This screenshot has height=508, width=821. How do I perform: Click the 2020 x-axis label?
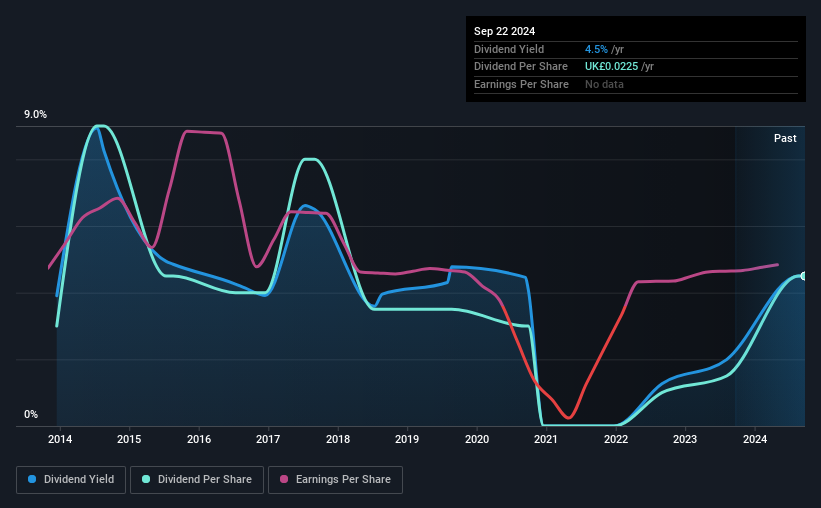pyautogui.click(x=477, y=439)
